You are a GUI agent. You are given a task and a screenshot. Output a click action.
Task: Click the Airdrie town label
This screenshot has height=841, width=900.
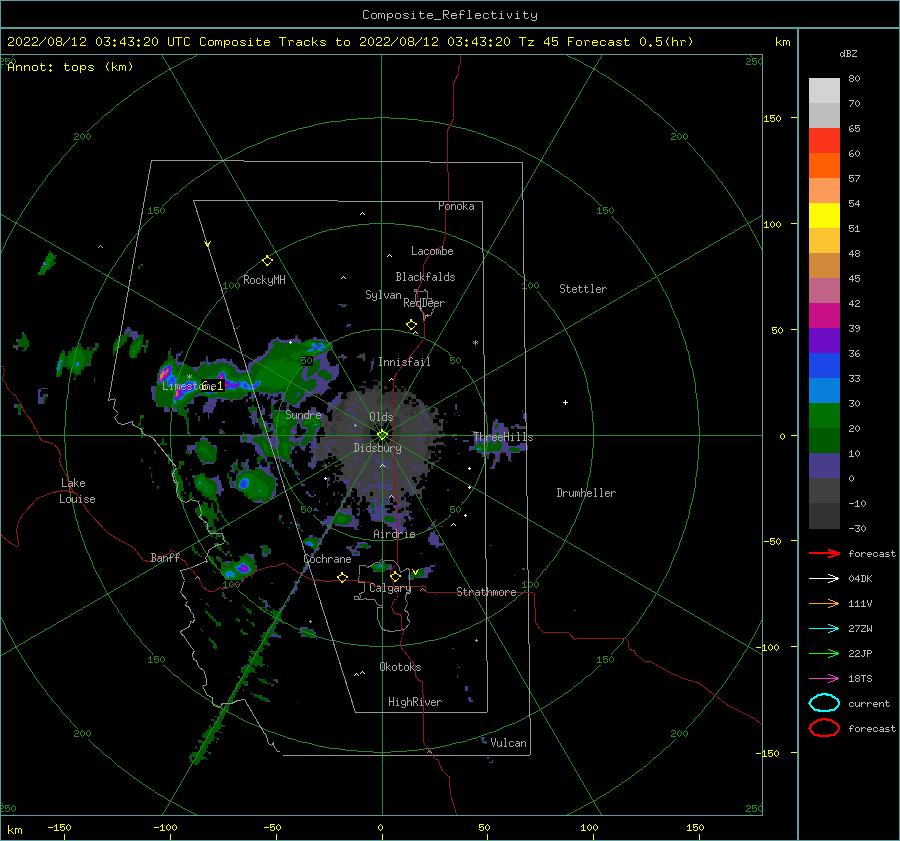coord(394,534)
